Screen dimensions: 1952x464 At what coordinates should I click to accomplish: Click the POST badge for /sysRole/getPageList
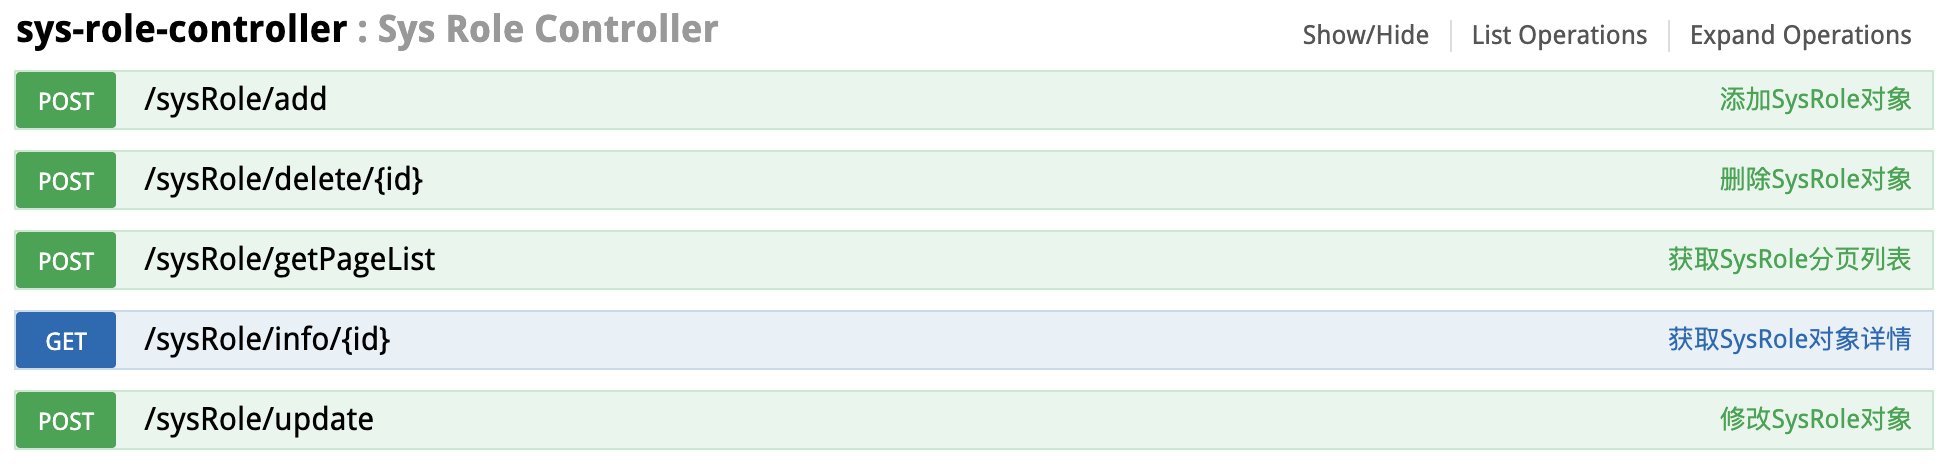point(66,260)
